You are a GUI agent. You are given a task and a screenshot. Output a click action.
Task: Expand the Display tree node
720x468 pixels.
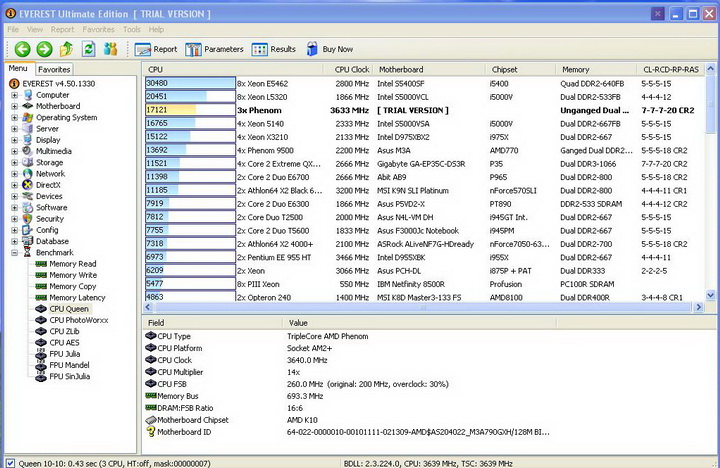tap(14, 140)
